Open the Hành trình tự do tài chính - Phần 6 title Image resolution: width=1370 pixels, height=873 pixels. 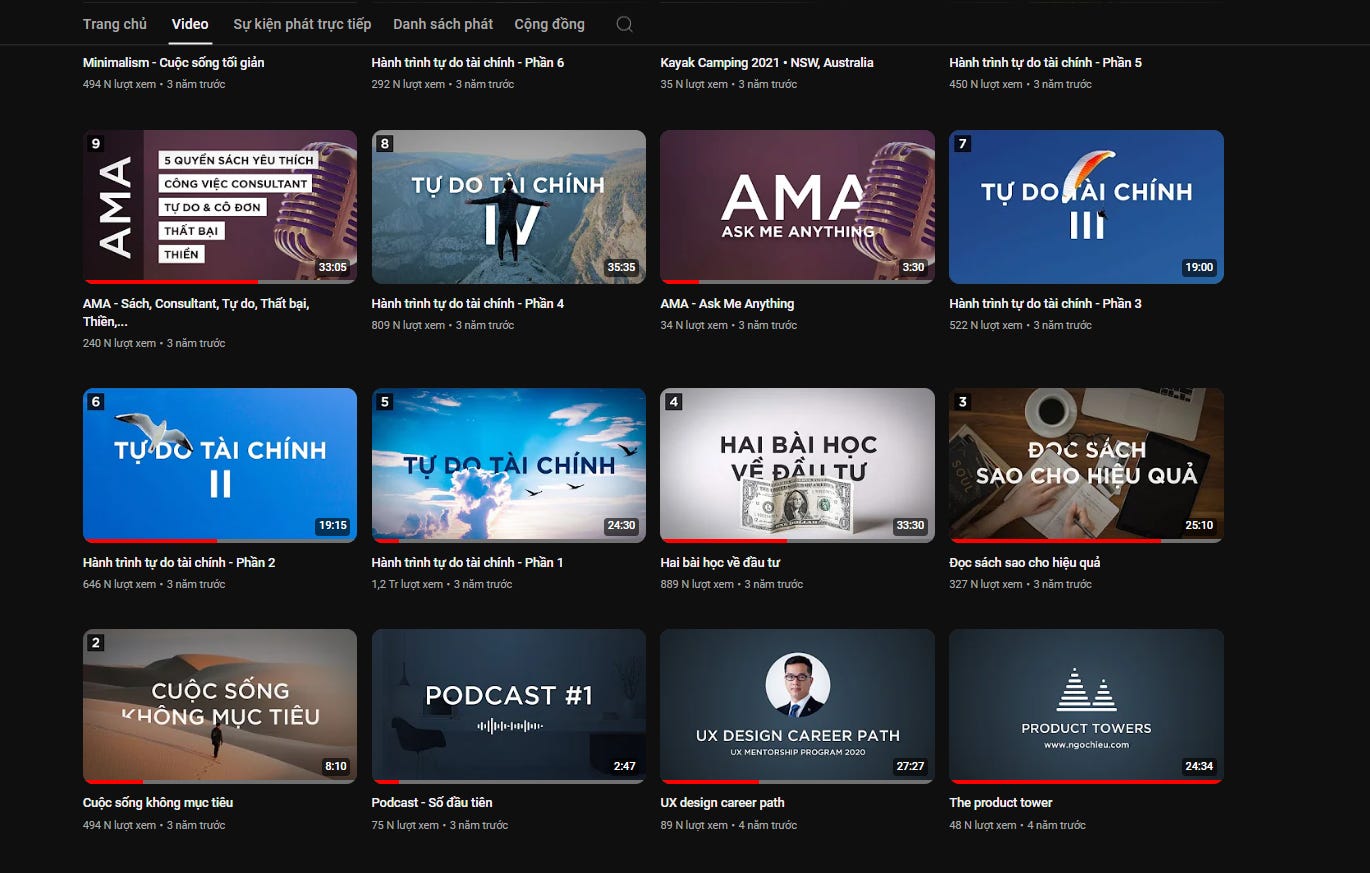pyautogui.click(x=468, y=62)
